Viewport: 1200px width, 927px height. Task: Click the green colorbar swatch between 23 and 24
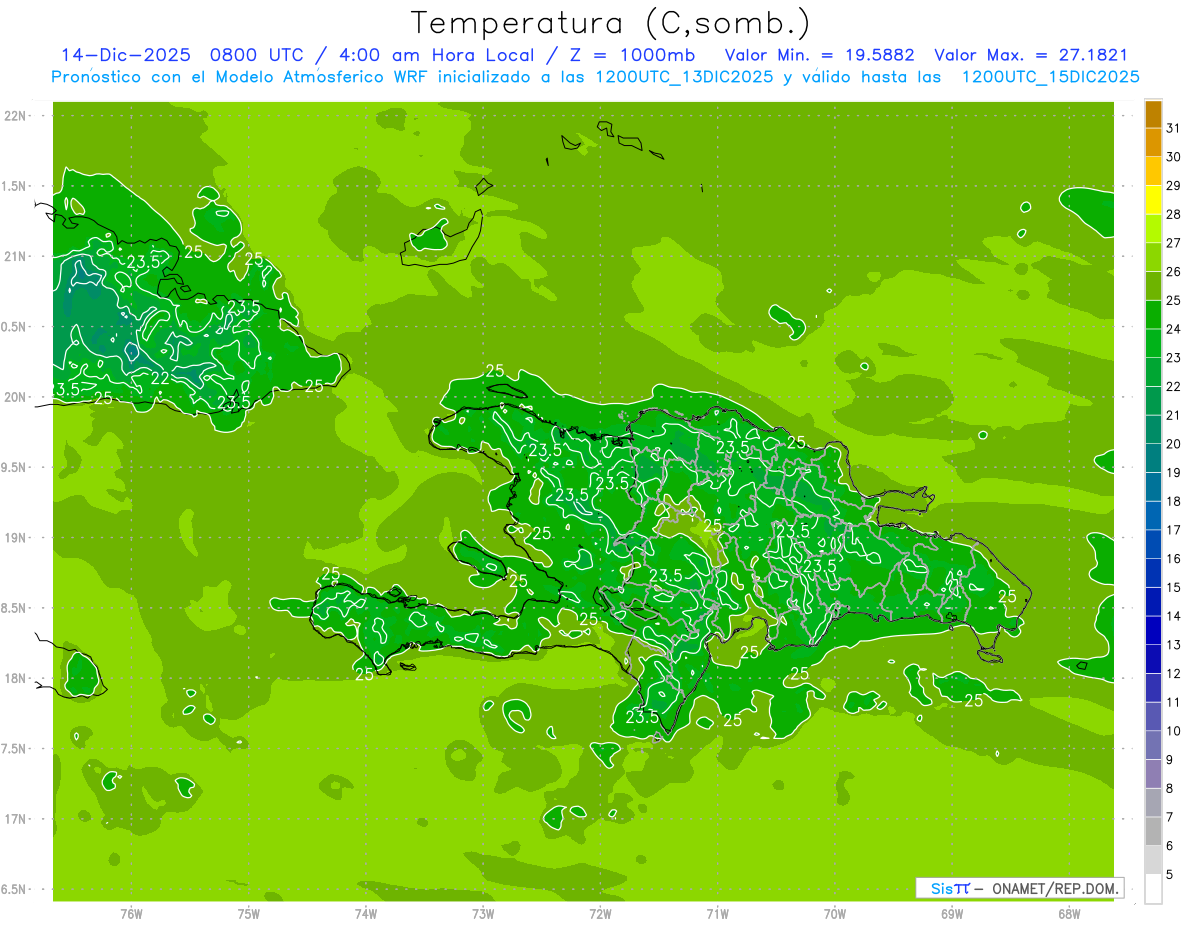click(x=1153, y=343)
